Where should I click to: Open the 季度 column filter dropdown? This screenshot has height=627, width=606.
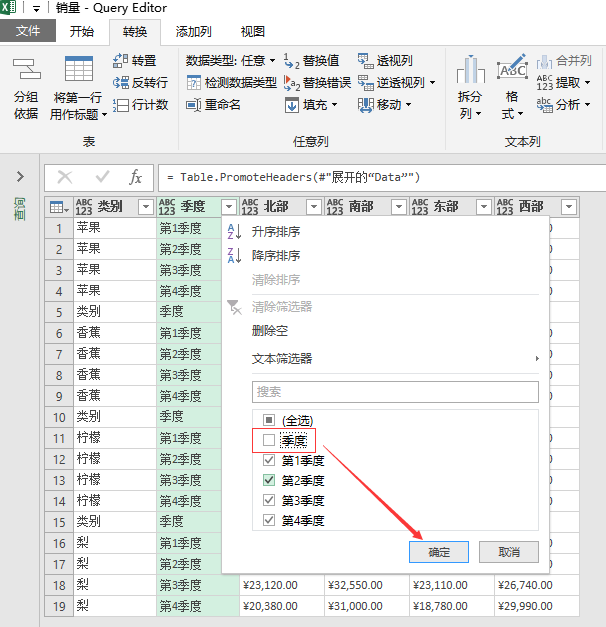point(229,207)
